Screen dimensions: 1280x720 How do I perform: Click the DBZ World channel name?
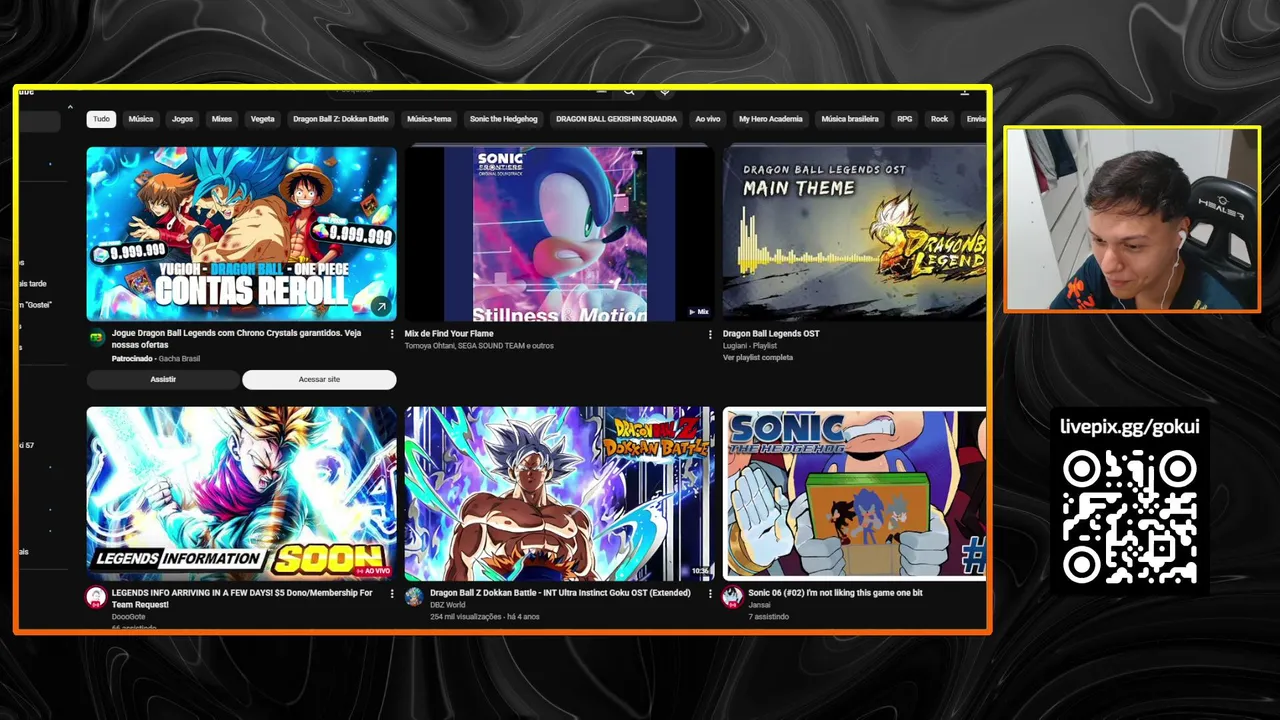[x=448, y=605]
